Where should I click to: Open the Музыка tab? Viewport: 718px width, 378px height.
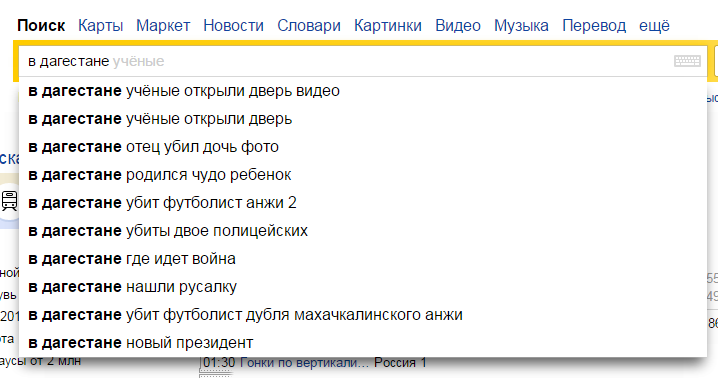(x=521, y=26)
